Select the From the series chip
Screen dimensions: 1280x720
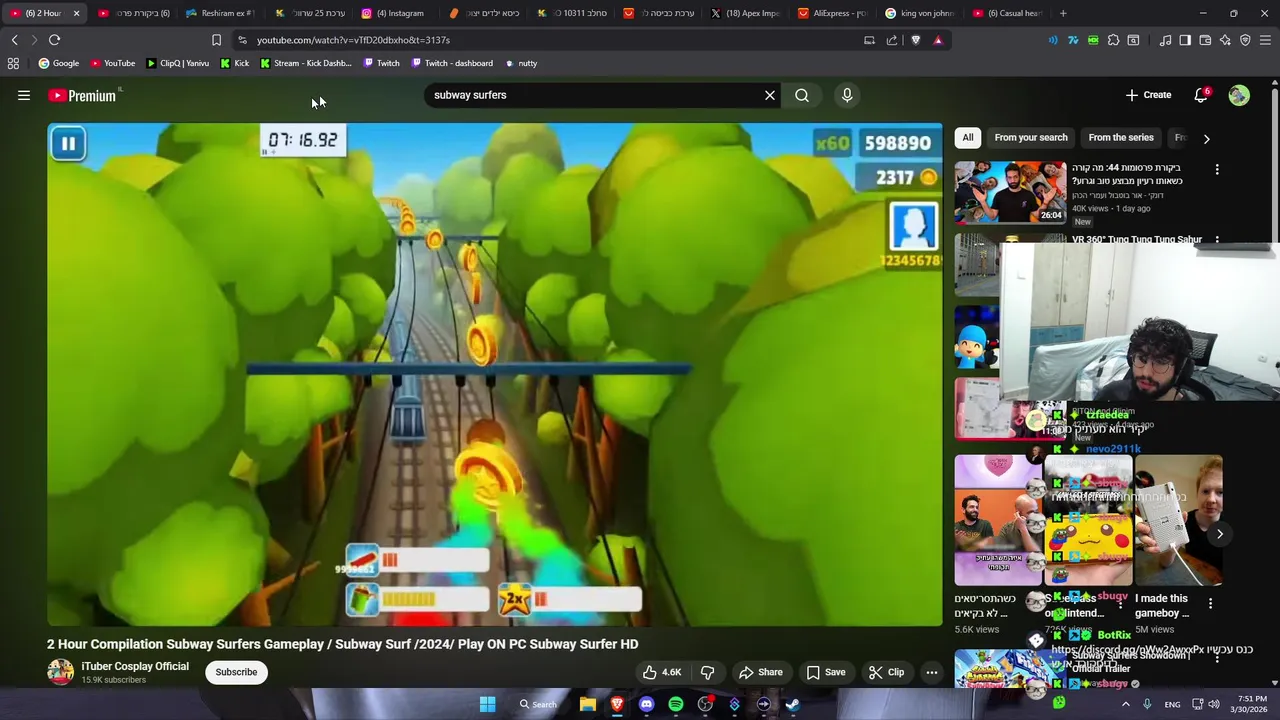click(x=1121, y=138)
